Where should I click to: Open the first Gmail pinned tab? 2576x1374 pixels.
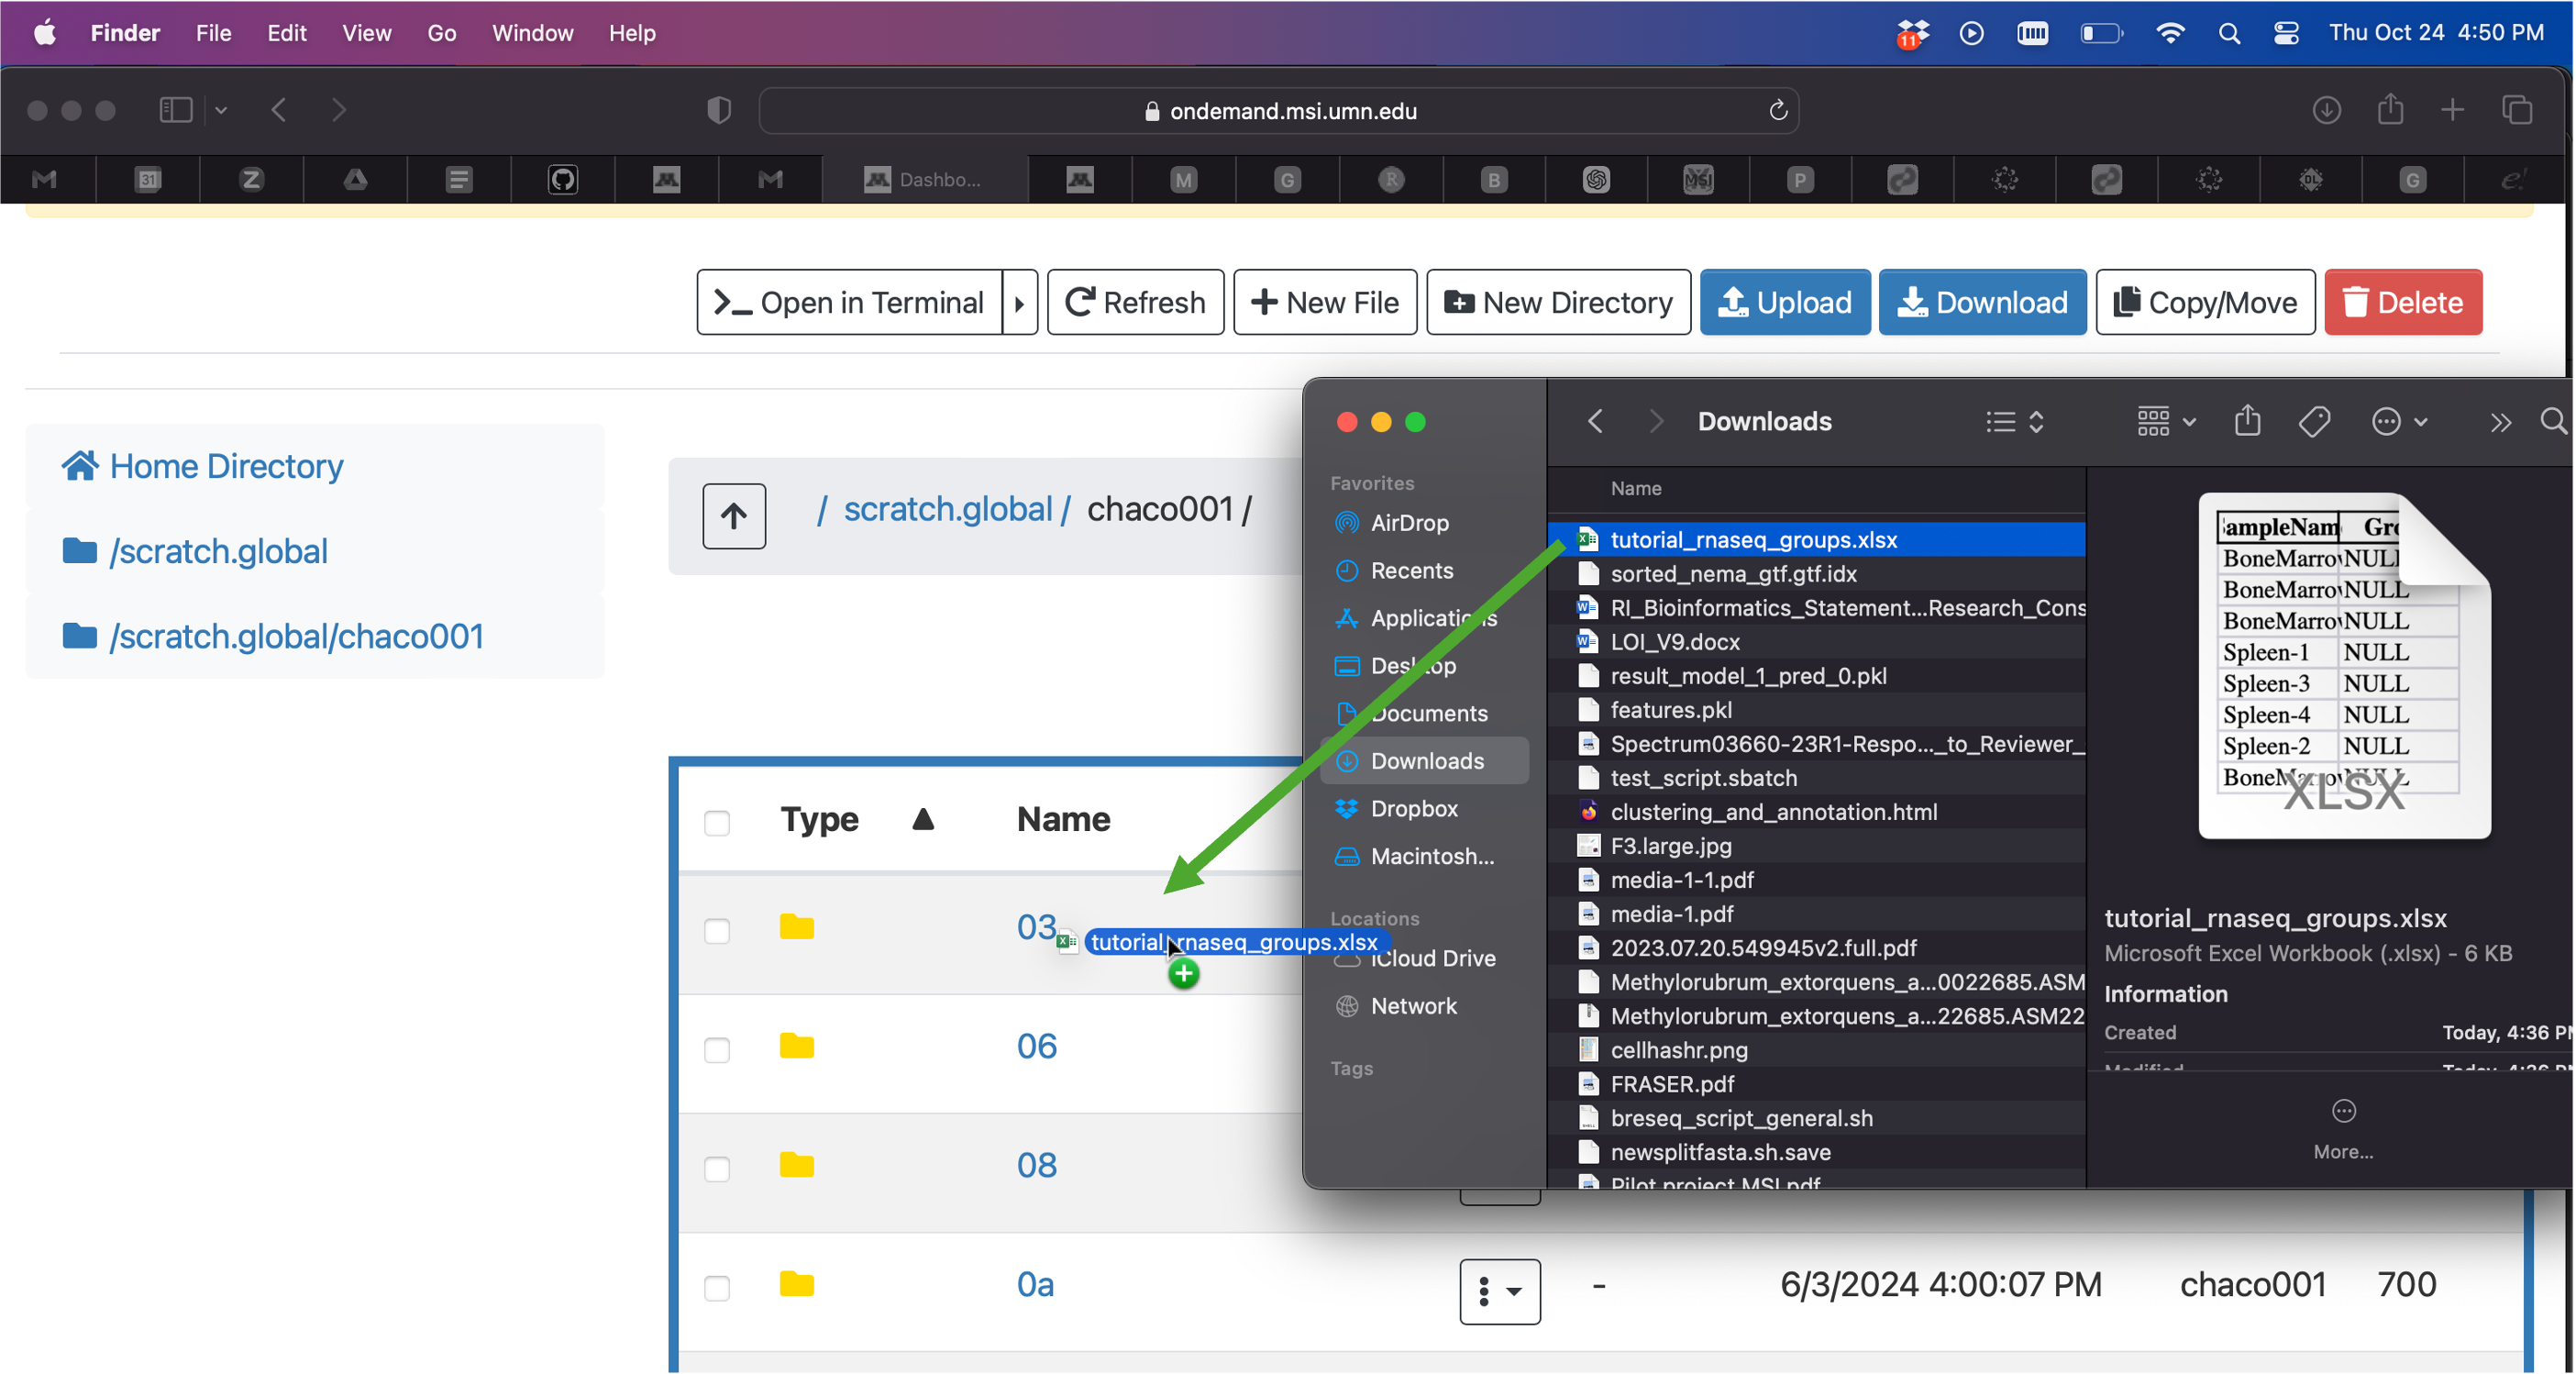[x=44, y=180]
